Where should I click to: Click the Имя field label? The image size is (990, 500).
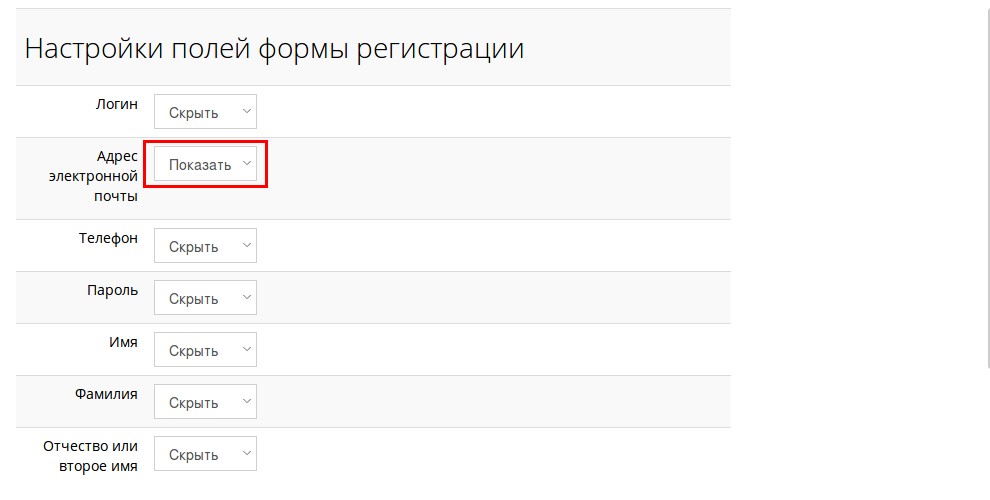[123, 342]
